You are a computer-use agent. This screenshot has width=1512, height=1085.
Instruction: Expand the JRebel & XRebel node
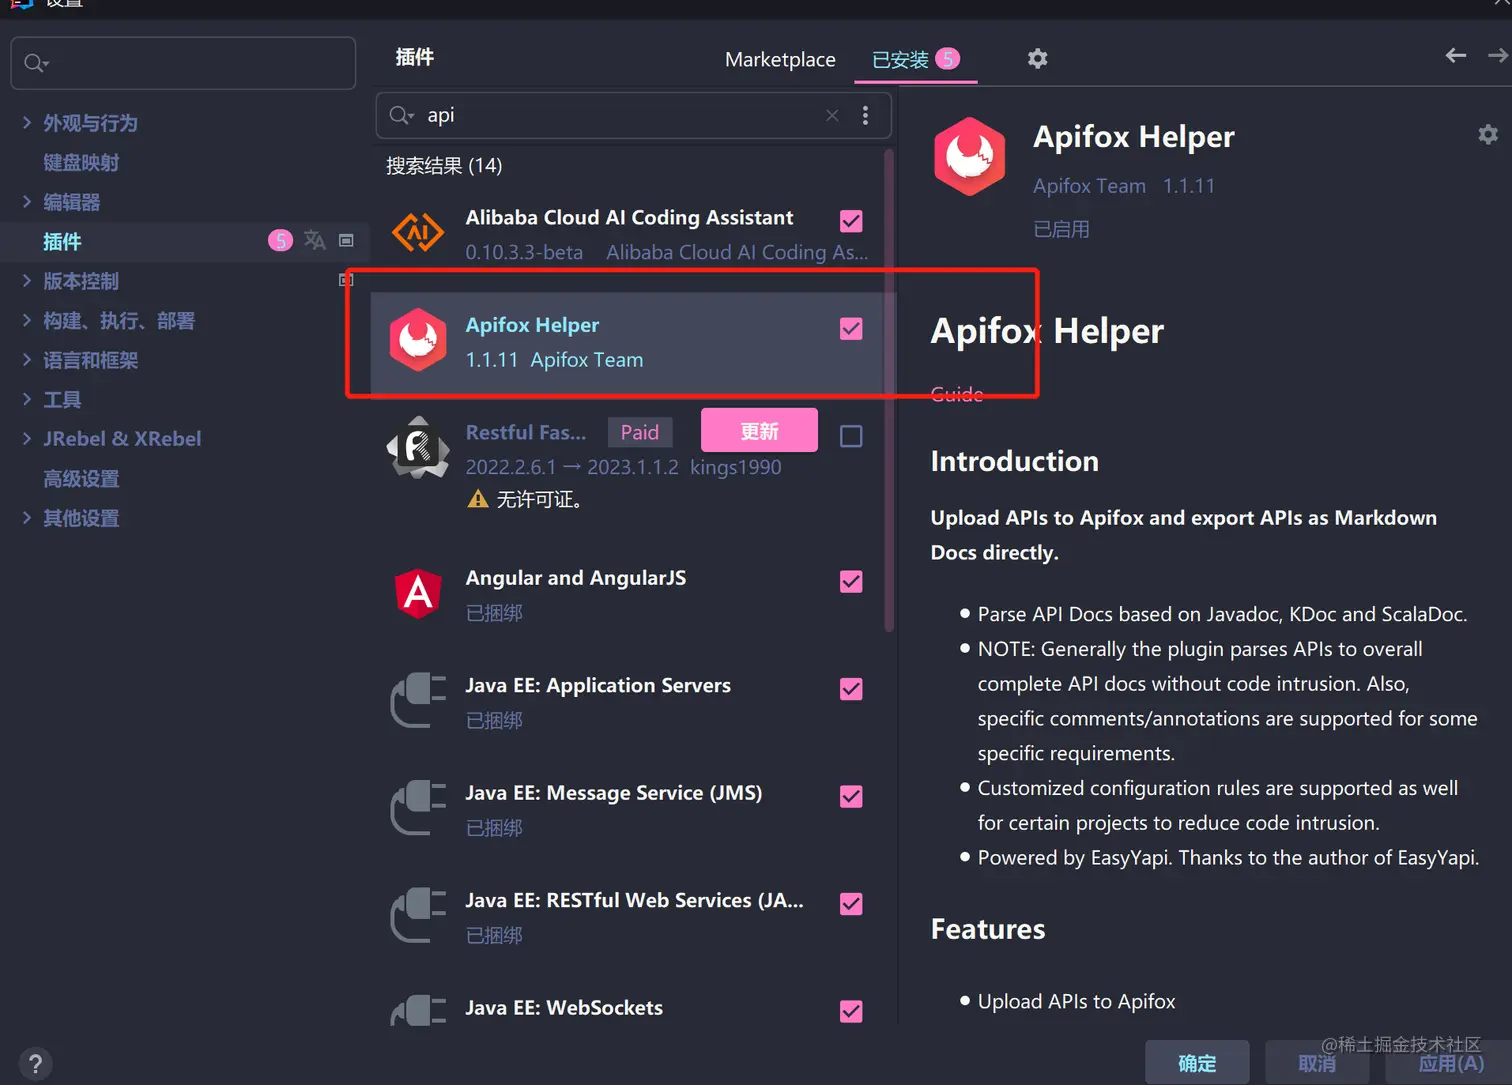(27, 438)
